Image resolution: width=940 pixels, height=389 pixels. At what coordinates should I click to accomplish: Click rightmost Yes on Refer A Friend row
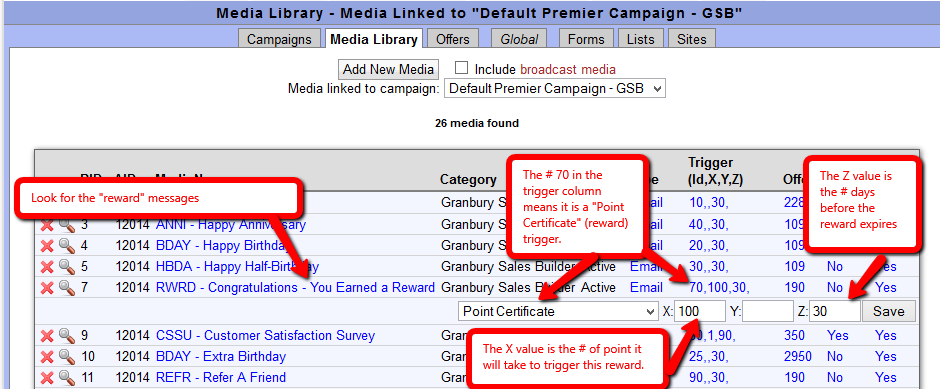point(886,378)
